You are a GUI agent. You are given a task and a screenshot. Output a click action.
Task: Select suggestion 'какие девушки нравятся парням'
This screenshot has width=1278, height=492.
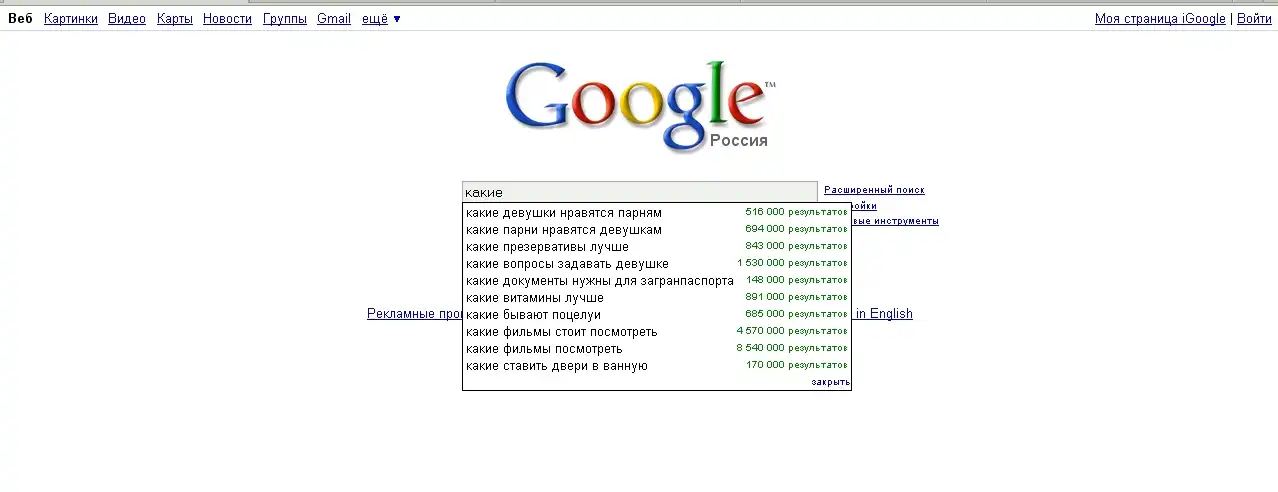(x=564, y=213)
